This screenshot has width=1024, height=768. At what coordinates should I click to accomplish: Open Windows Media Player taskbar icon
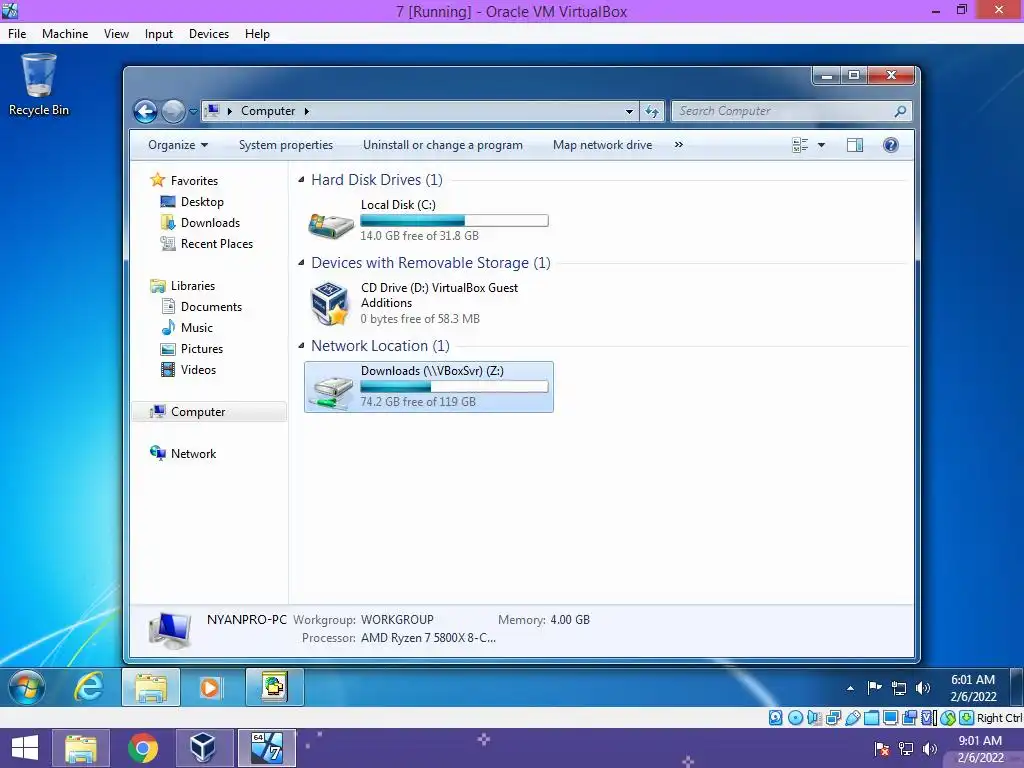point(210,687)
